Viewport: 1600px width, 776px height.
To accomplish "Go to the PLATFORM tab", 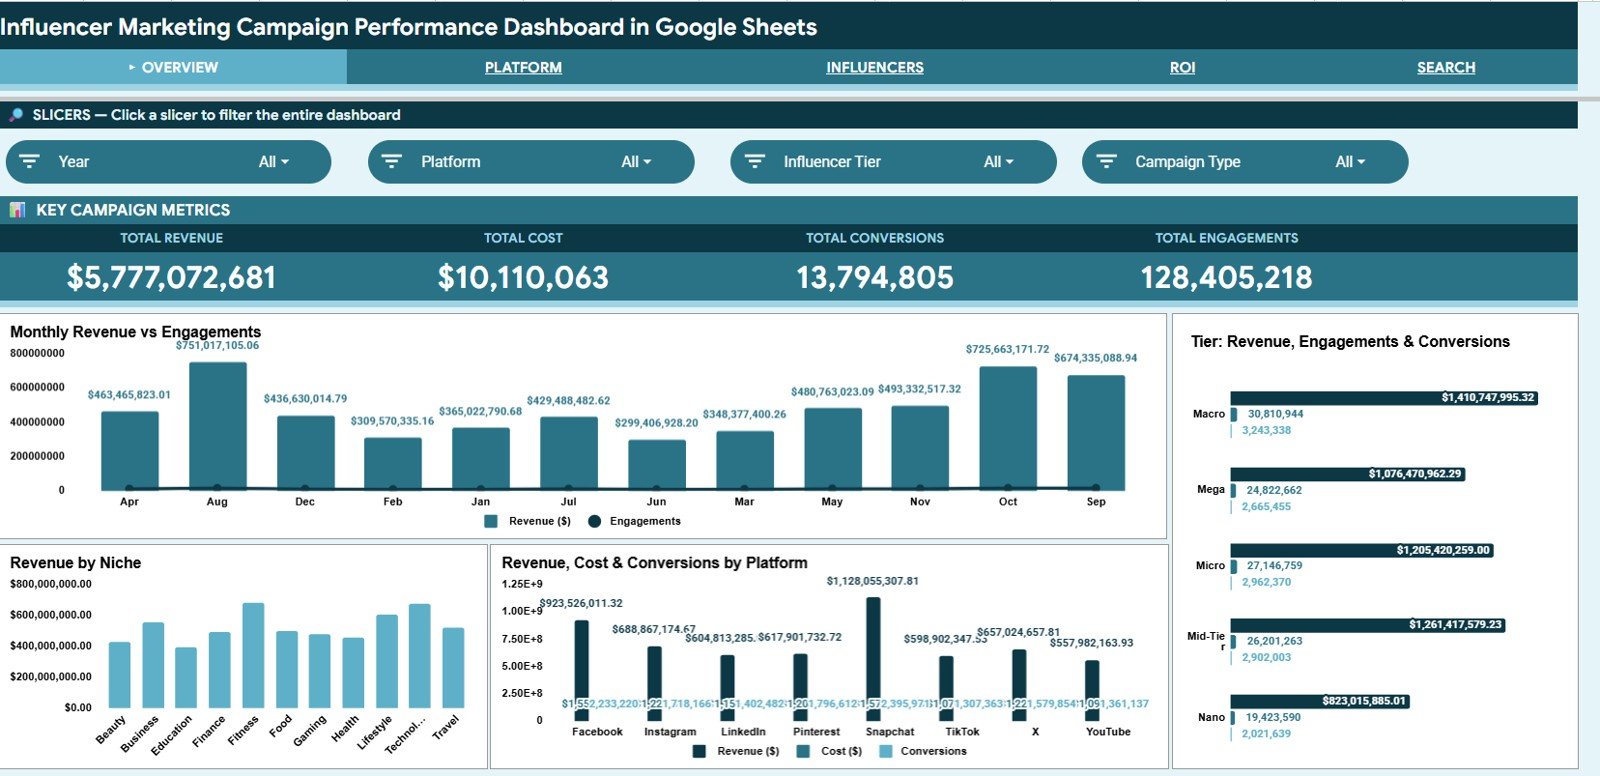I will pos(523,67).
